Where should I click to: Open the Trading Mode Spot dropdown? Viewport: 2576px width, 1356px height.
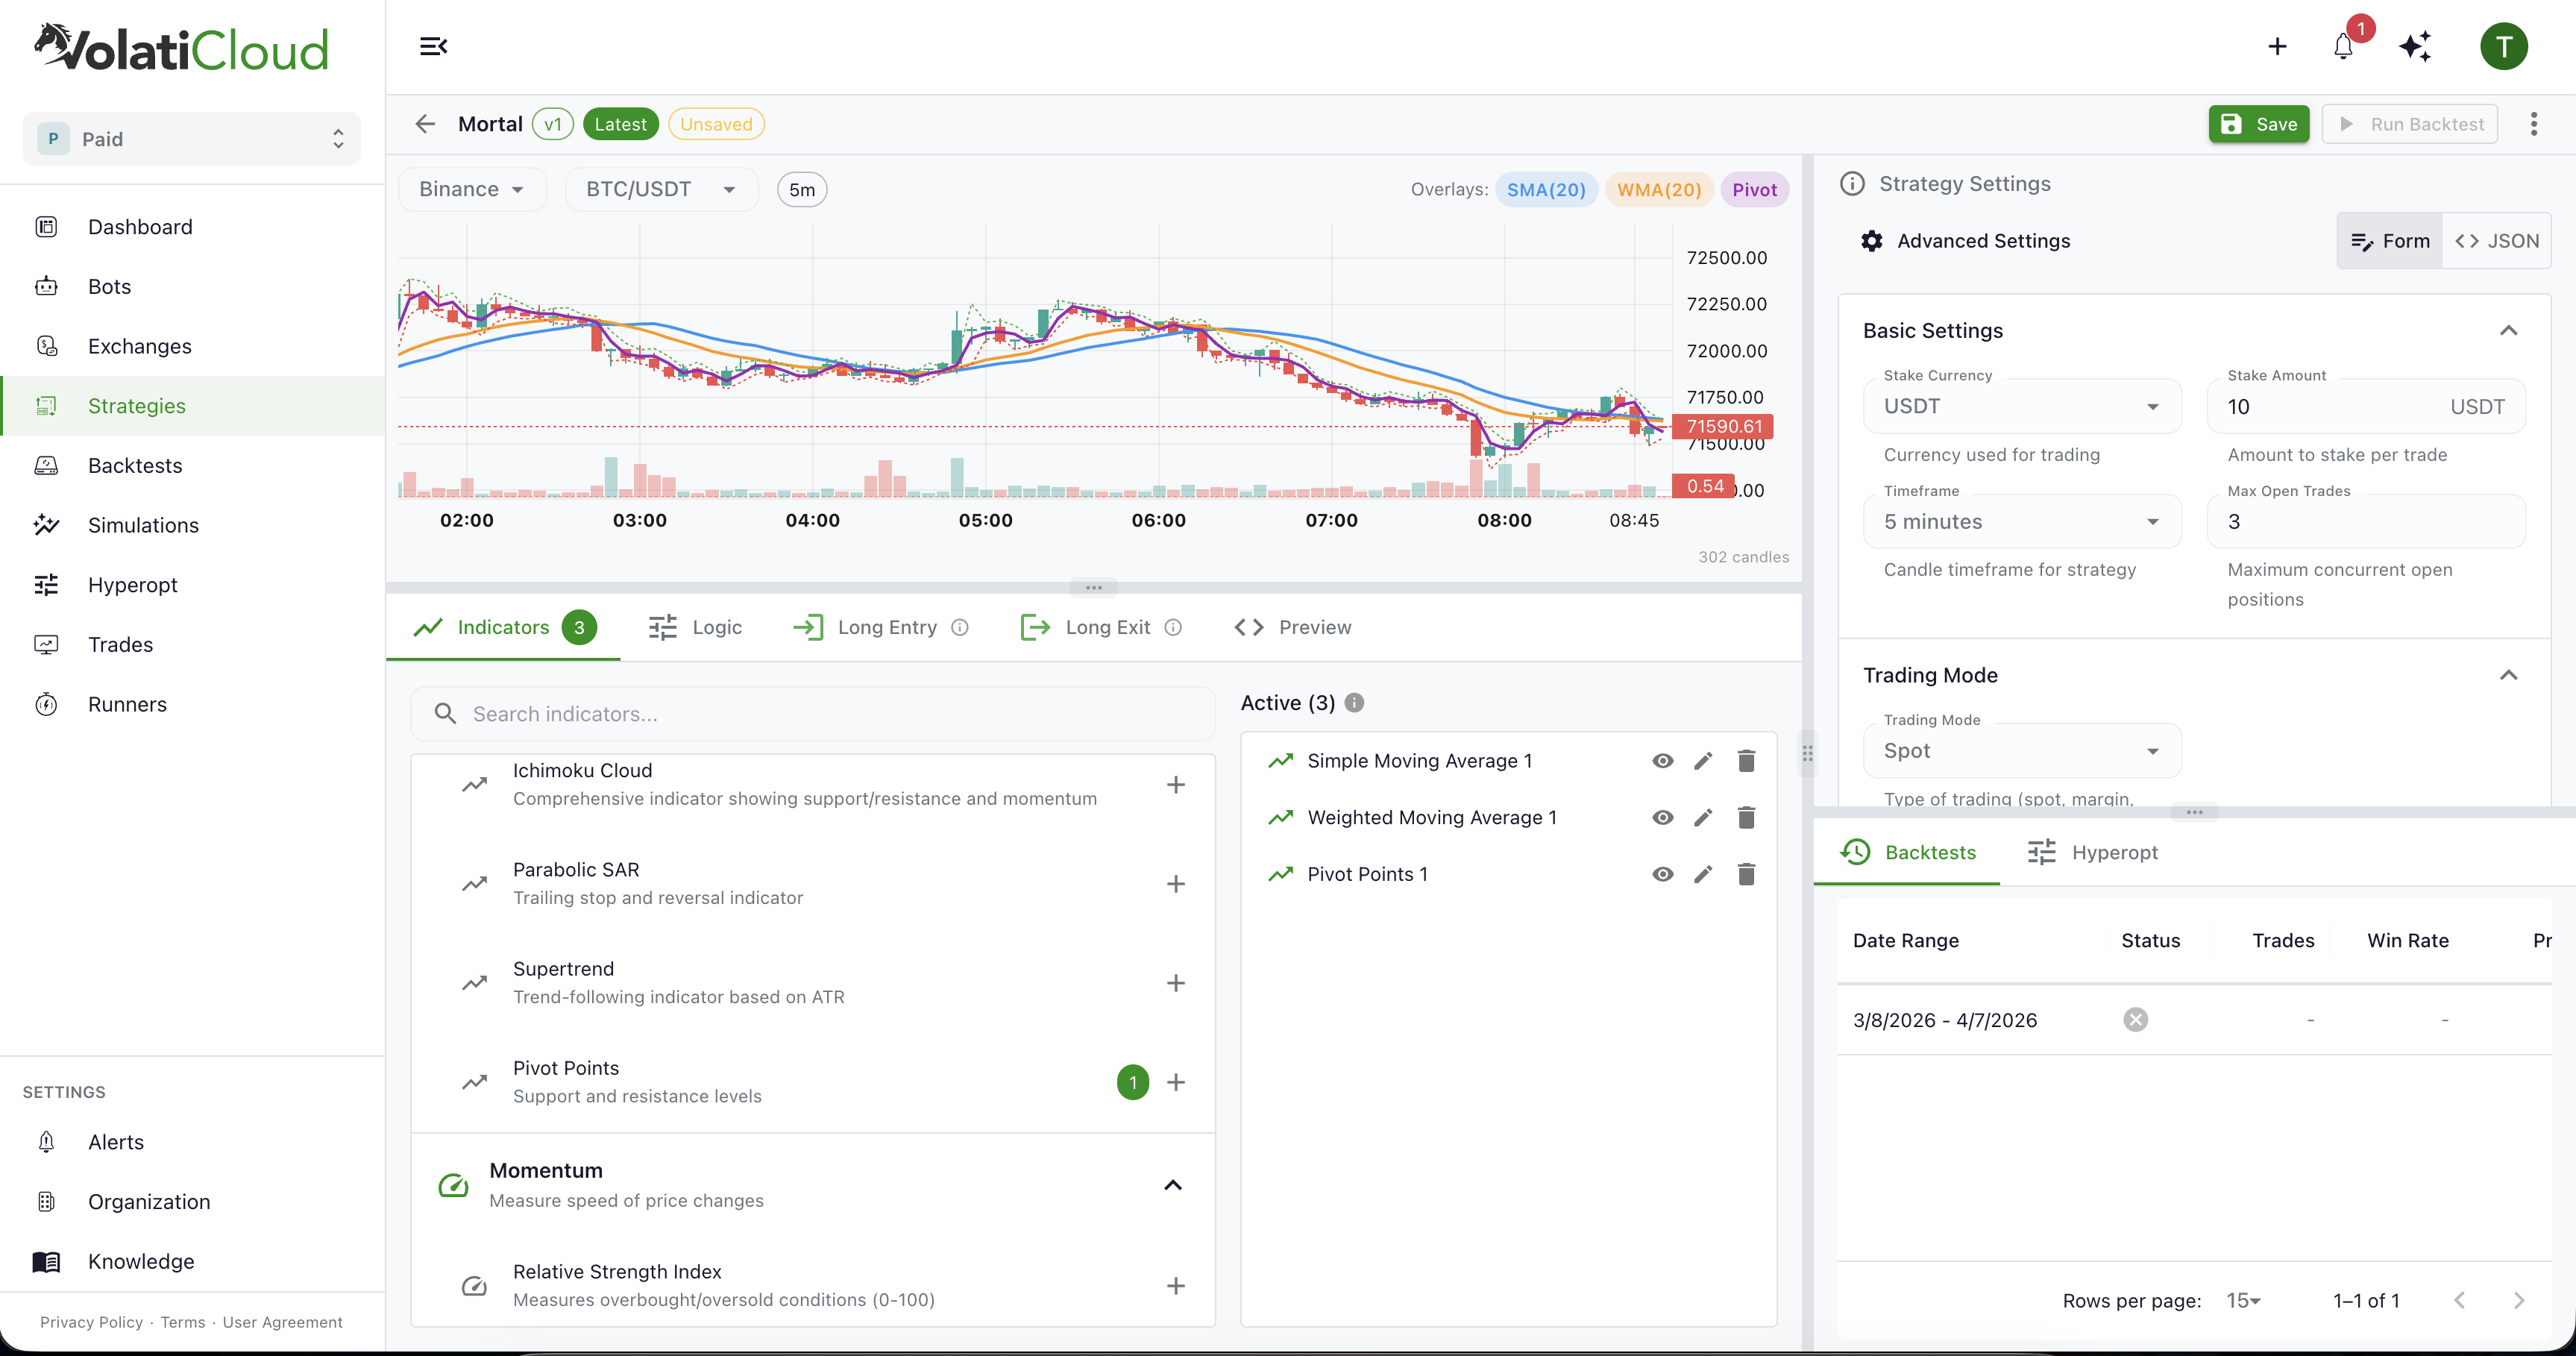point(2020,750)
